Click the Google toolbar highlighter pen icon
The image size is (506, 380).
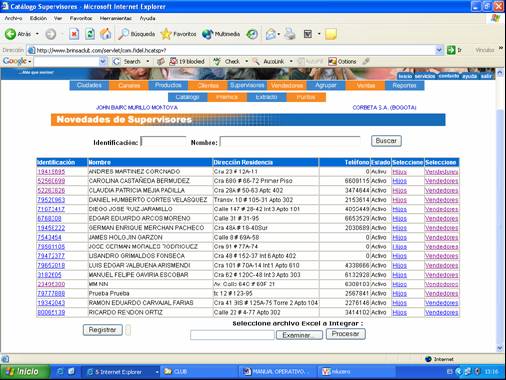click(x=366, y=61)
